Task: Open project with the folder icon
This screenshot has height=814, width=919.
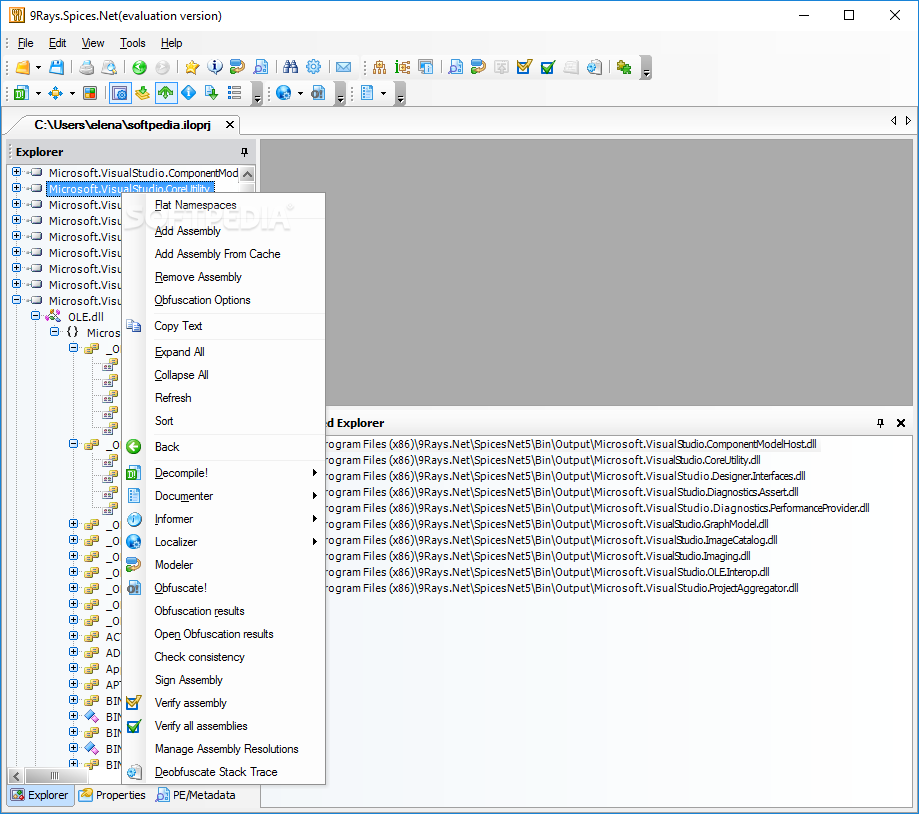Action: [22, 67]
